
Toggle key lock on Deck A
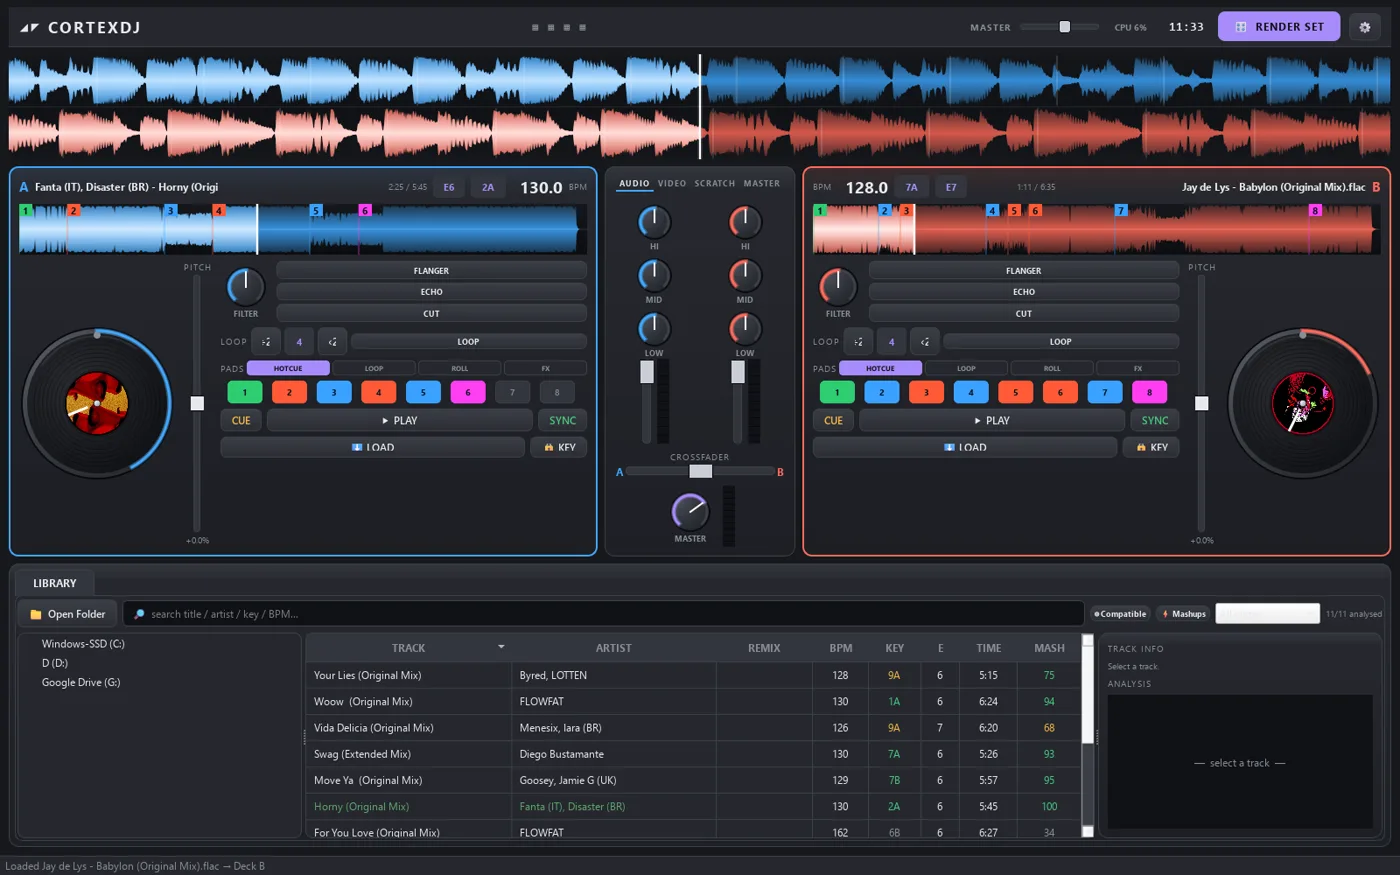pyautogui.click(x=559, y=447)
